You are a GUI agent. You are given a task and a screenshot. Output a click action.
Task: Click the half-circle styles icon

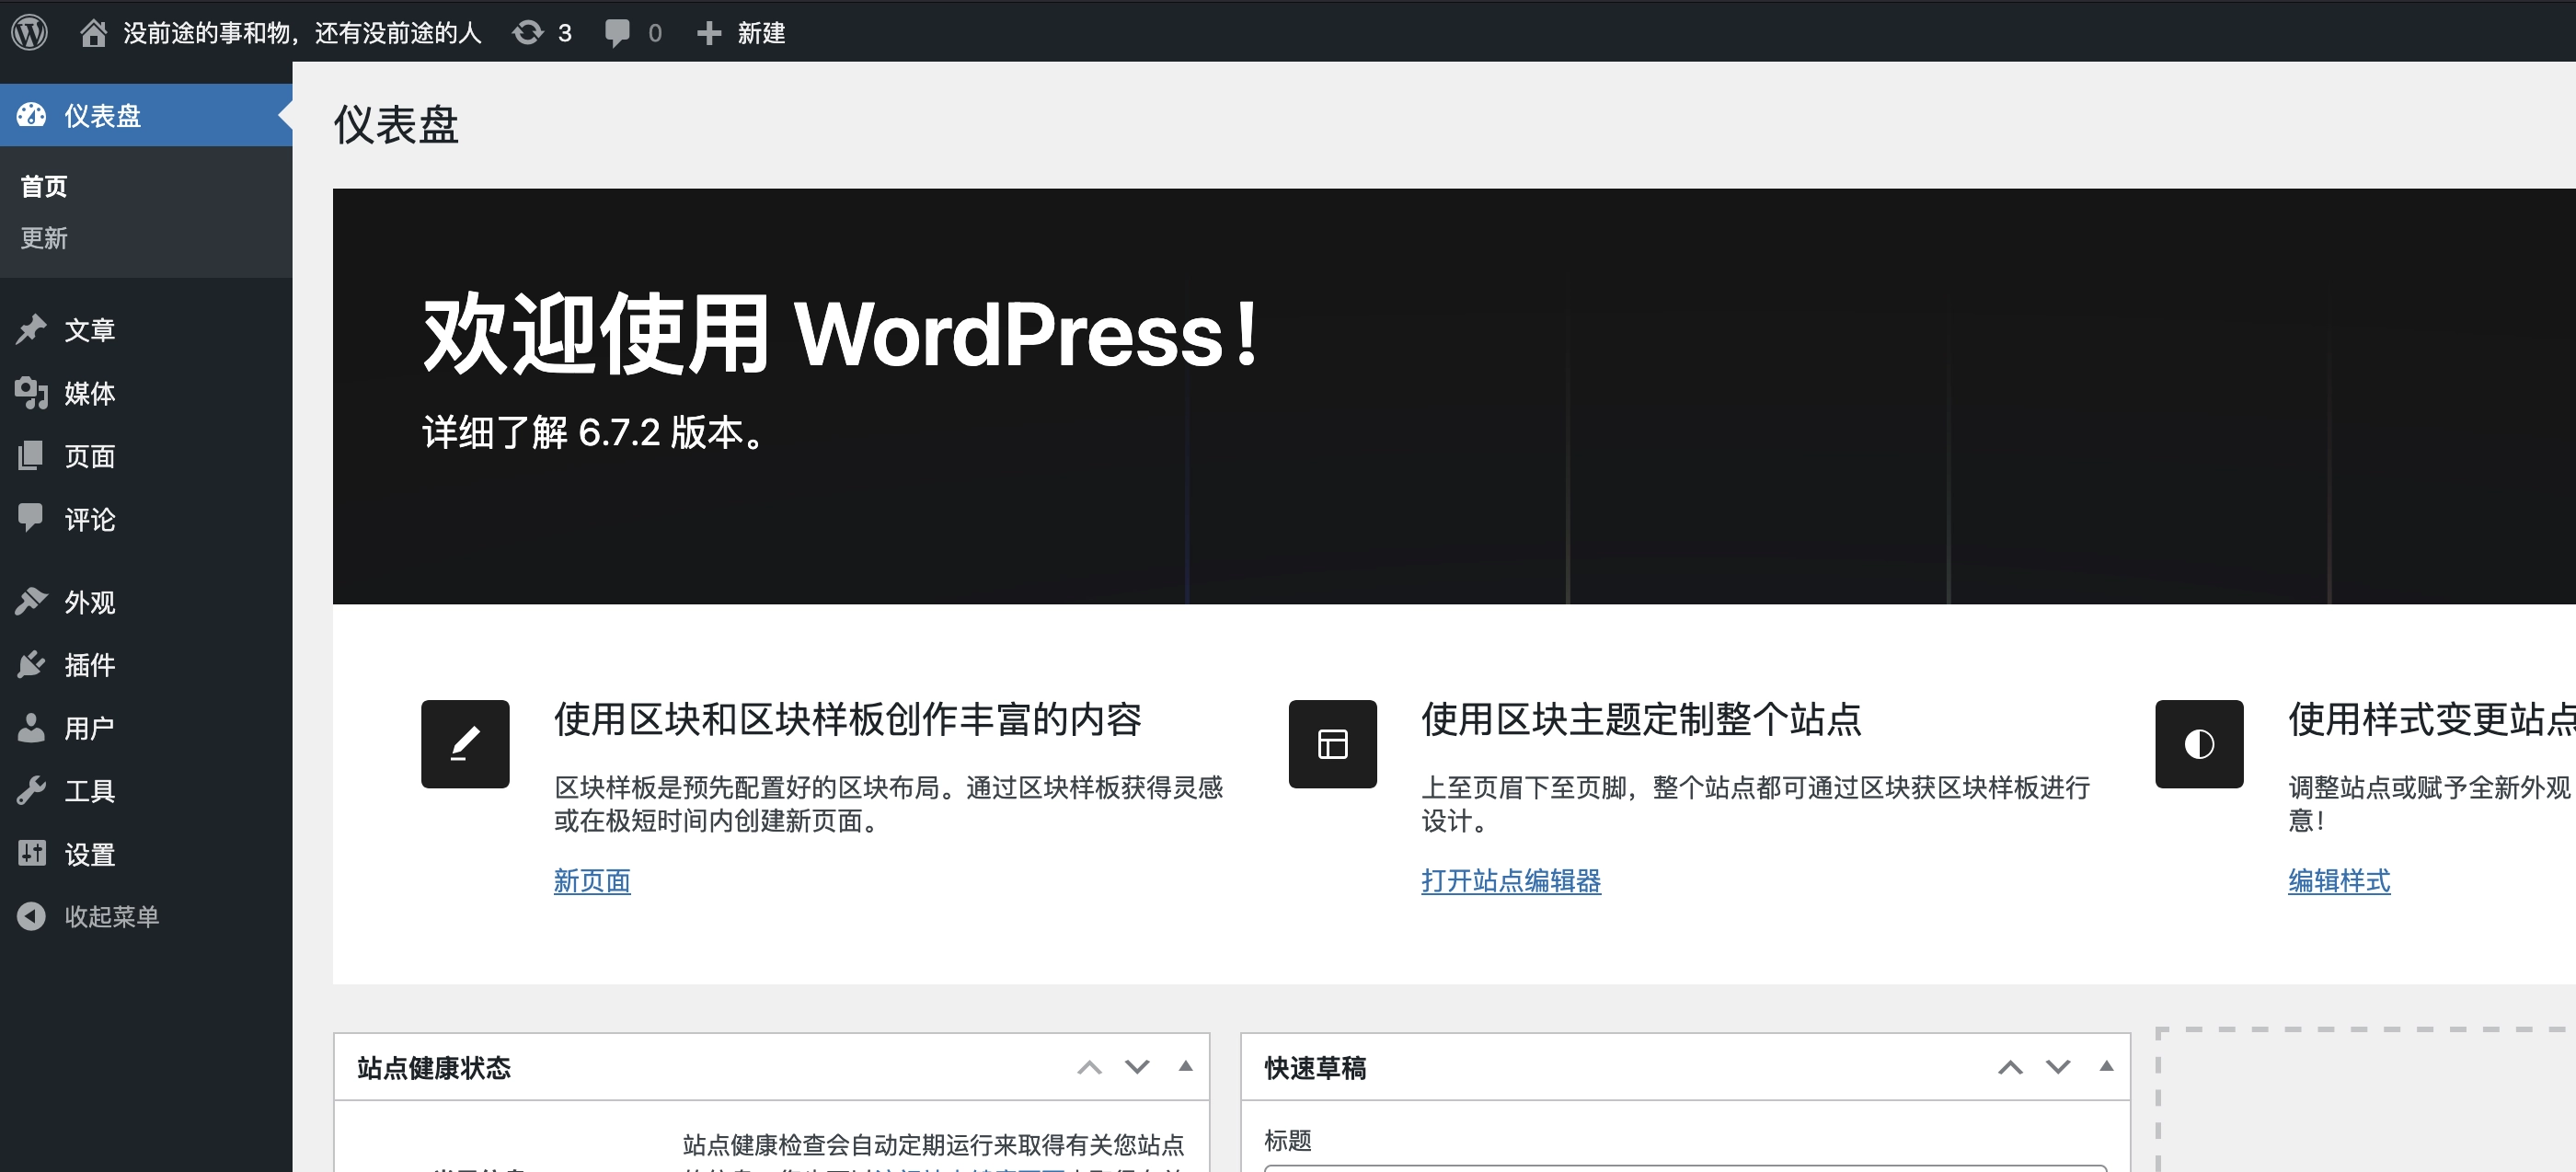(2199, 744)
